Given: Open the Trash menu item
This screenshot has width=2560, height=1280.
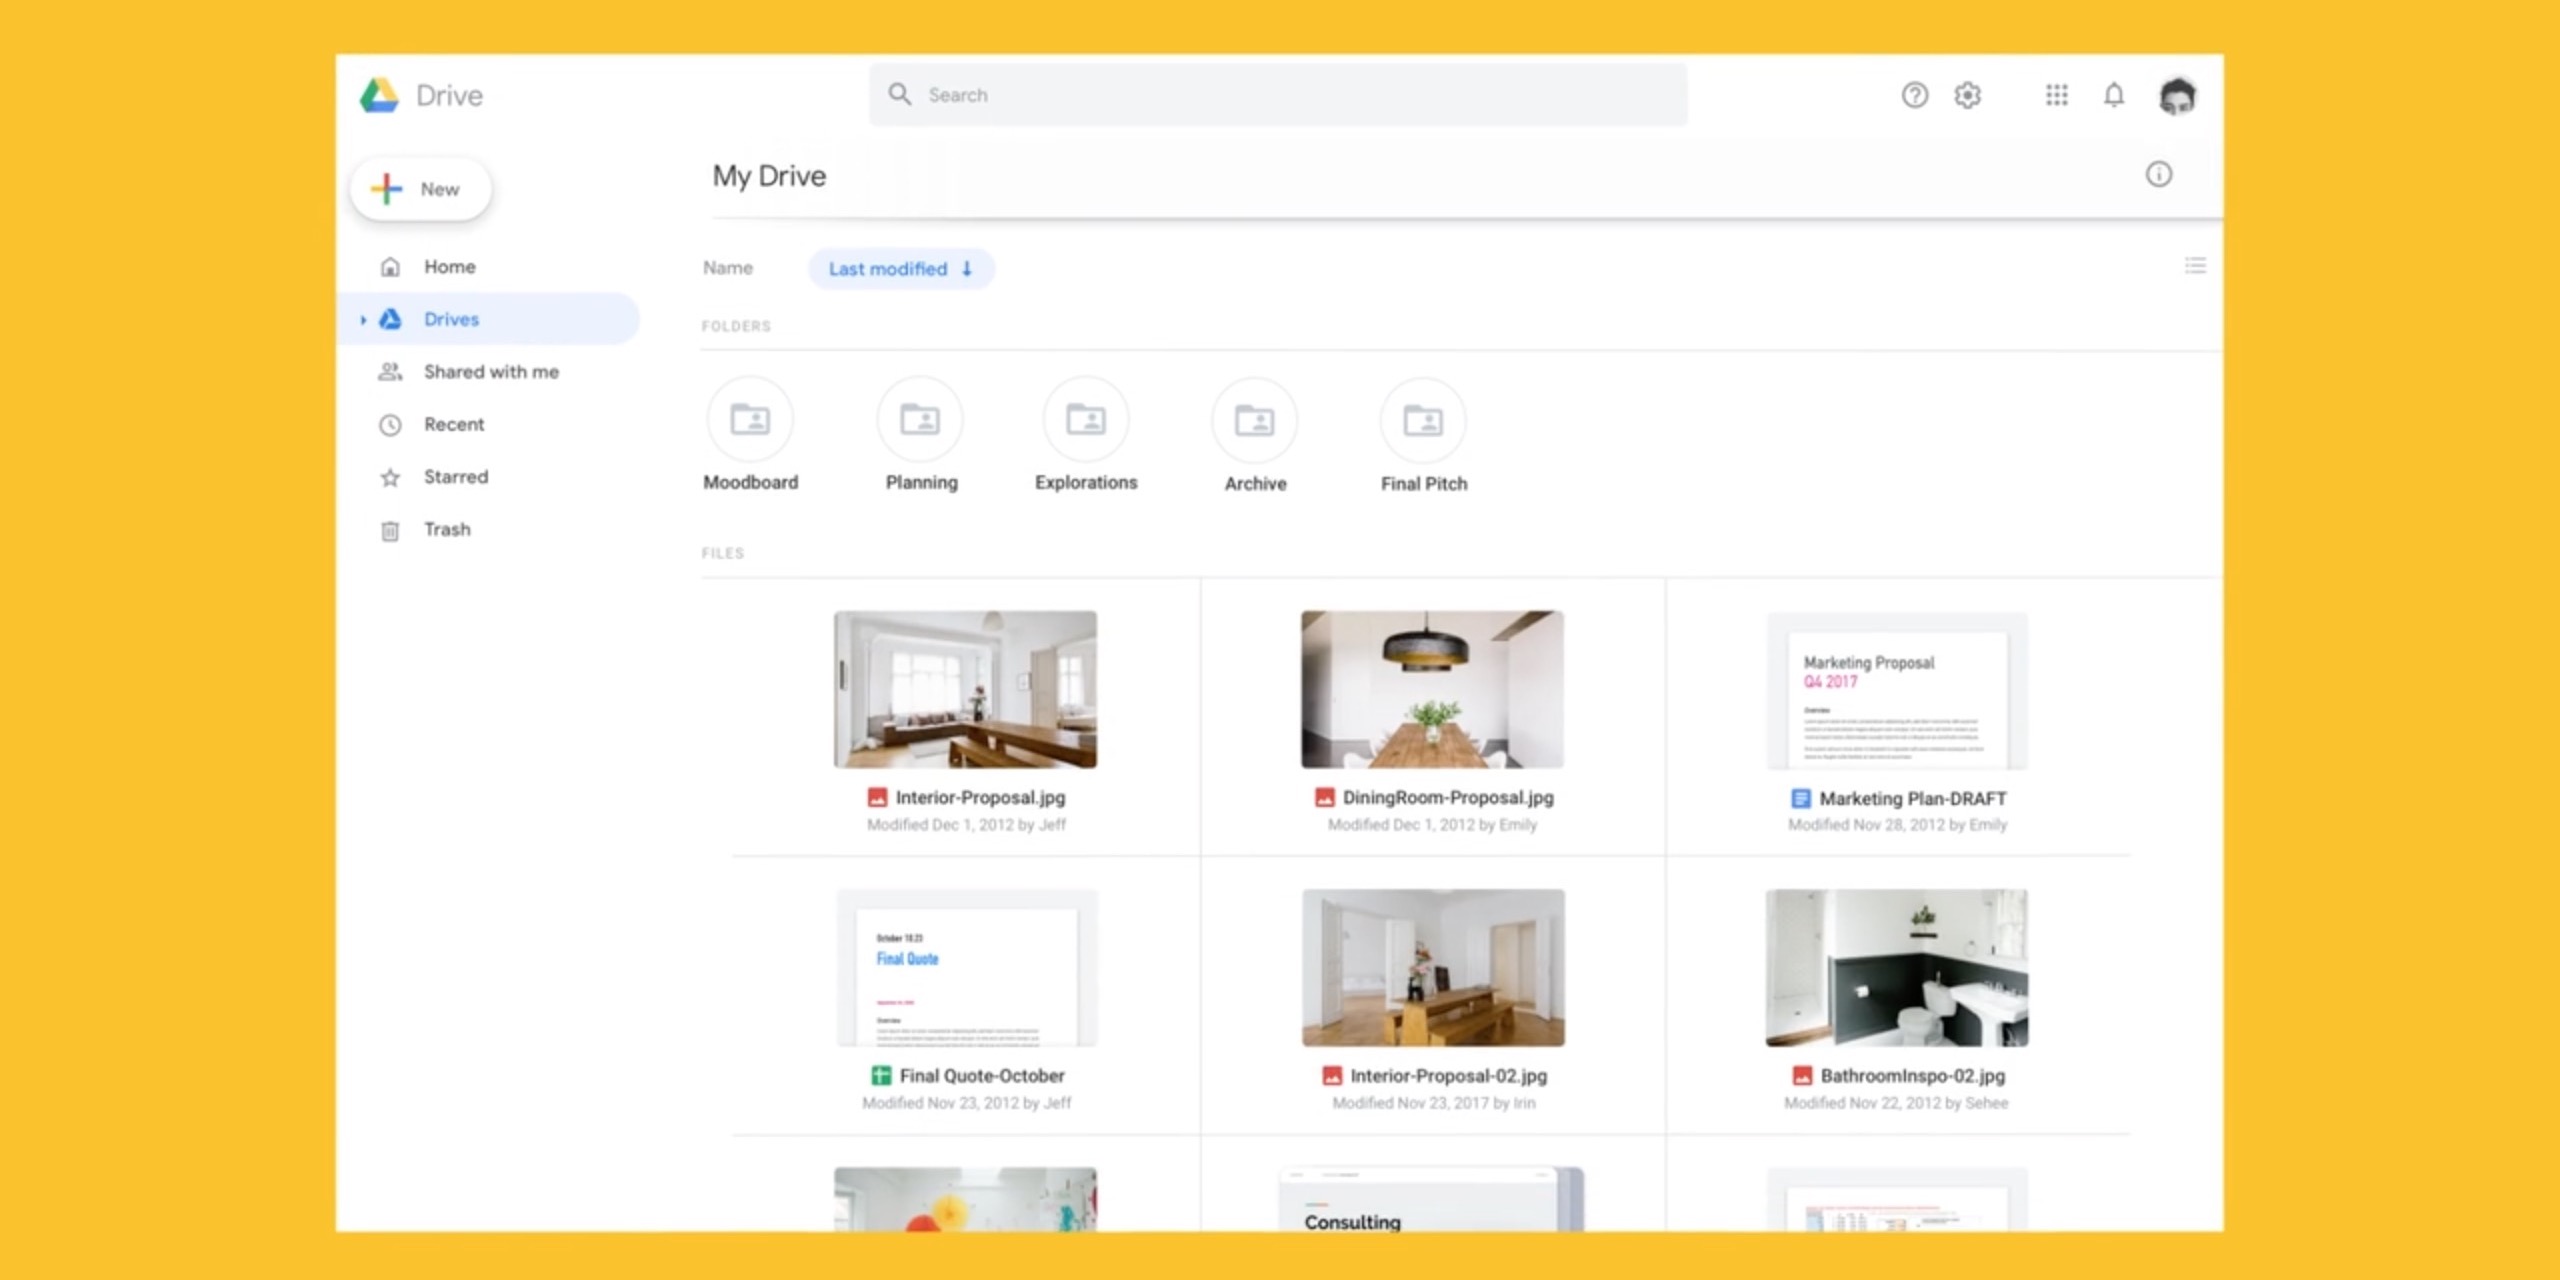Looking at the screenshot, I should coord(446,529).
